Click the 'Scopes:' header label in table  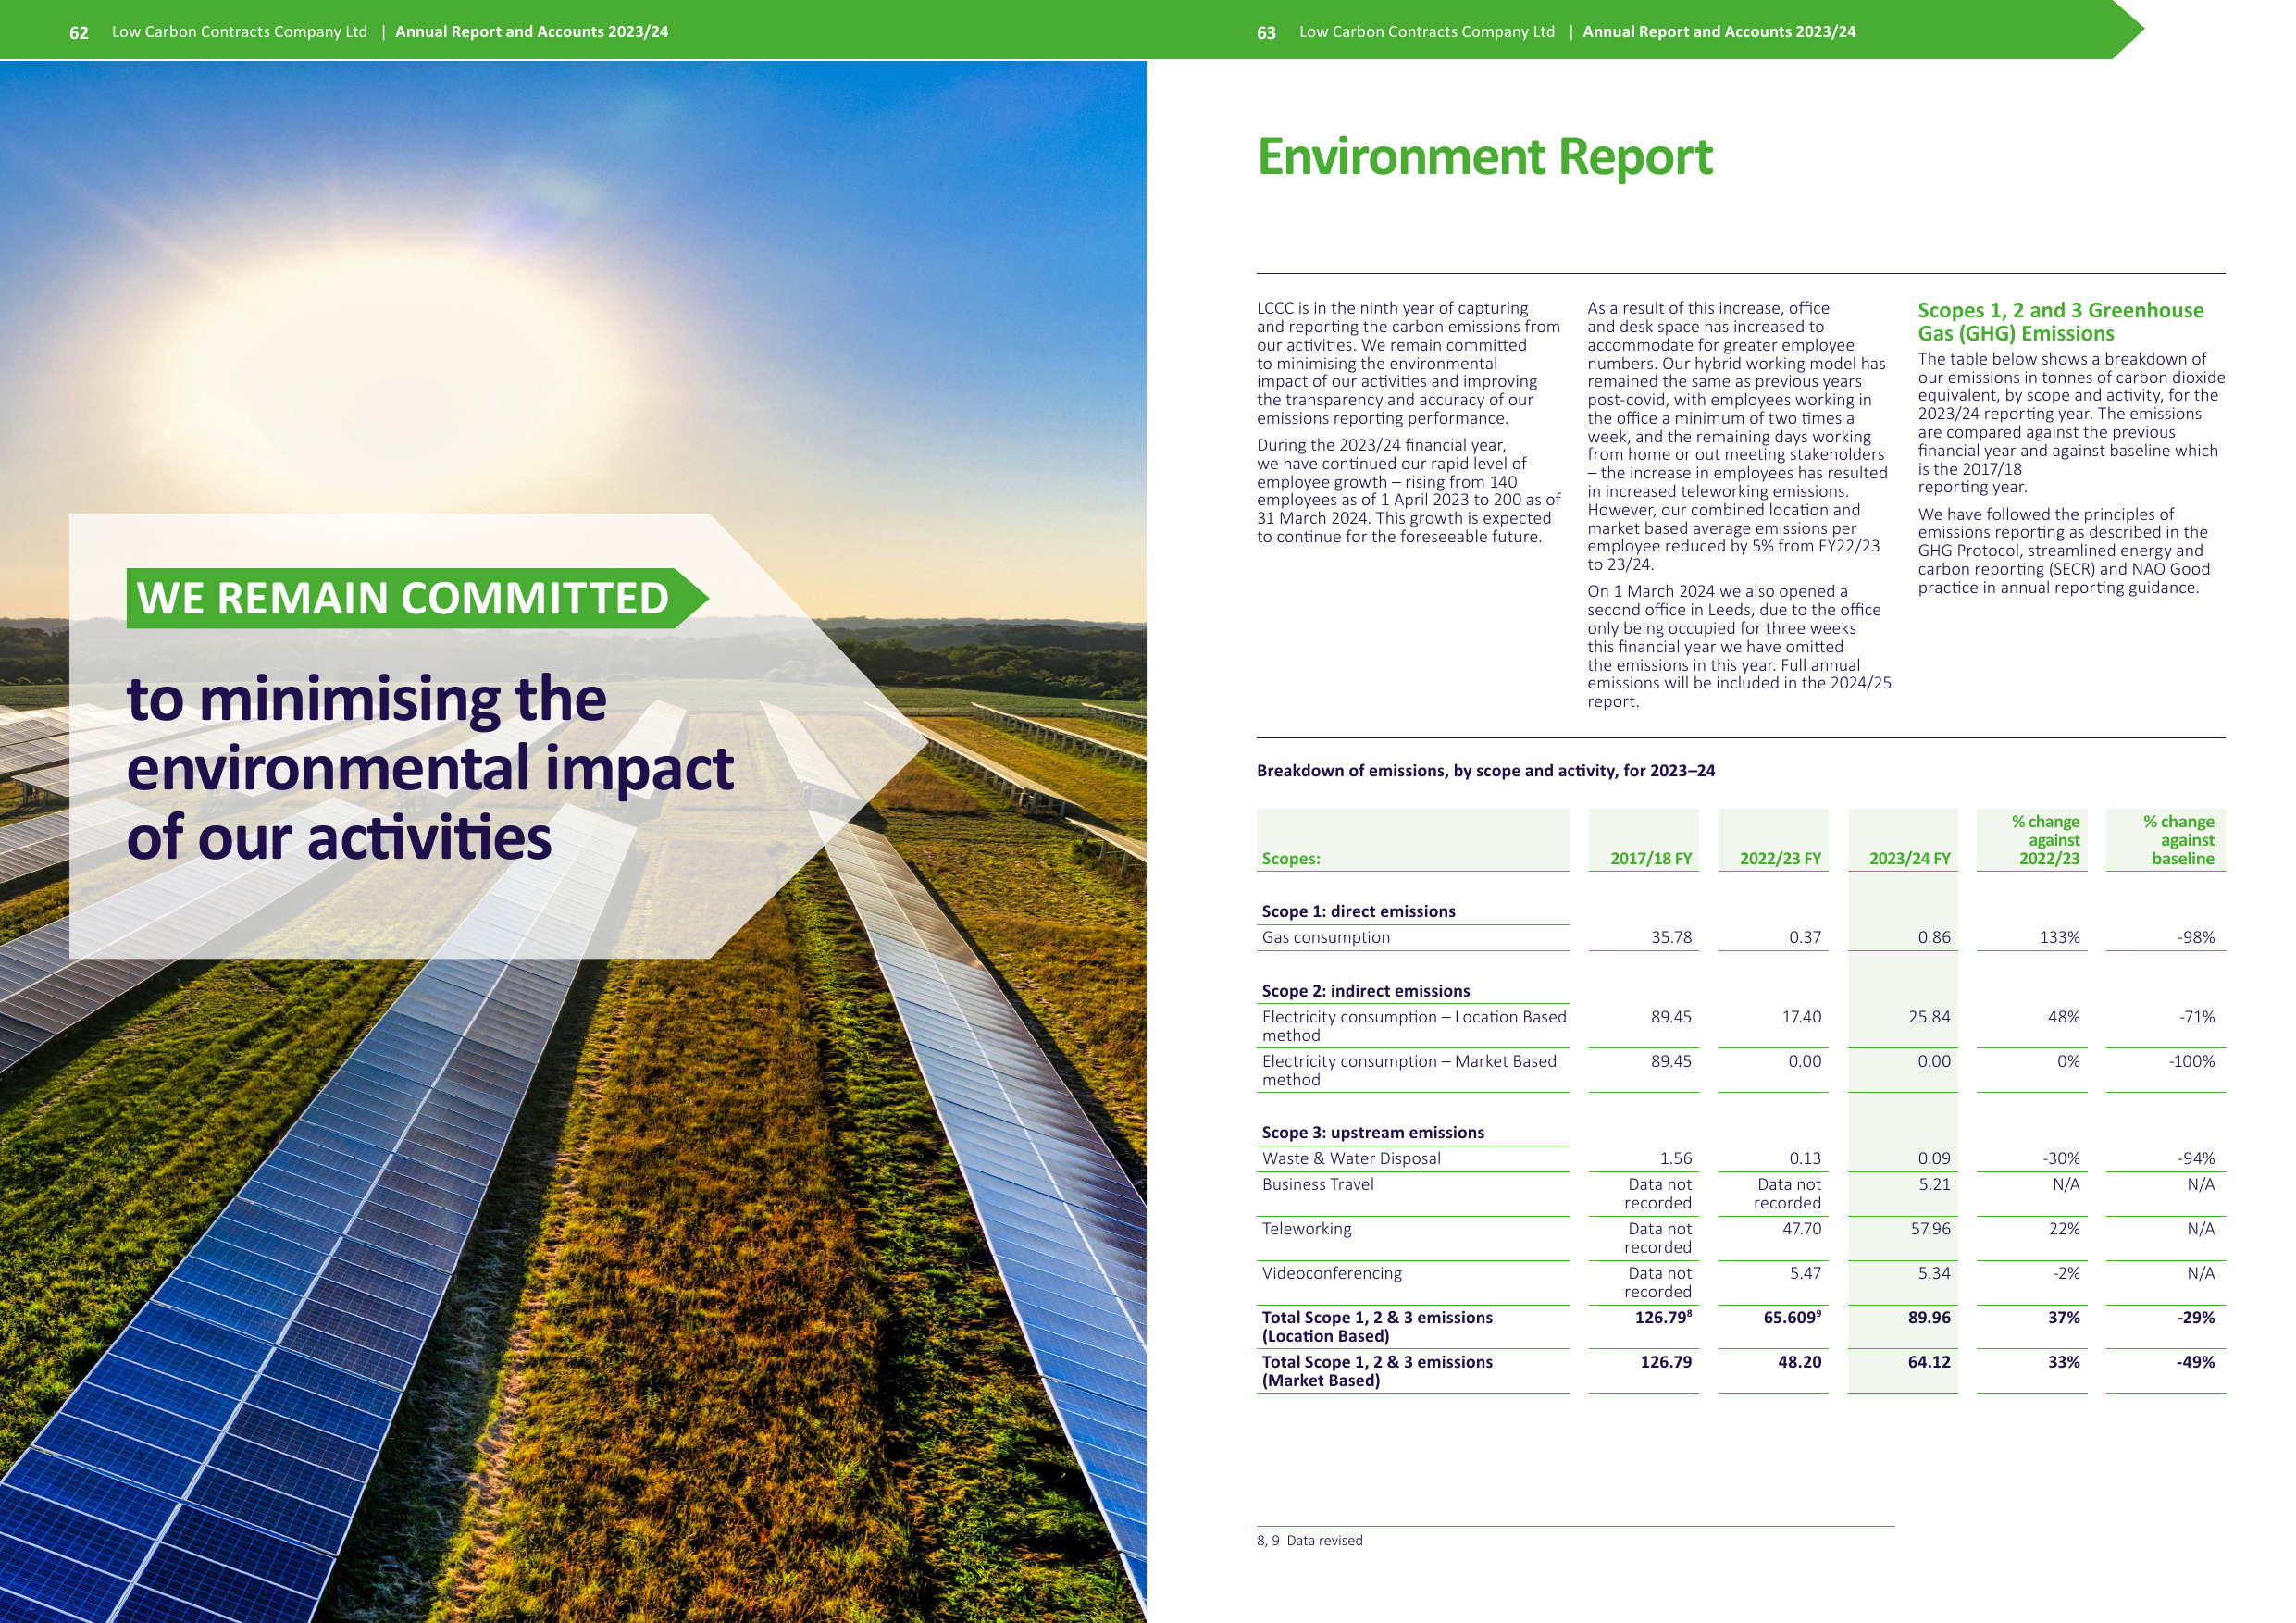click(1290, 859)
